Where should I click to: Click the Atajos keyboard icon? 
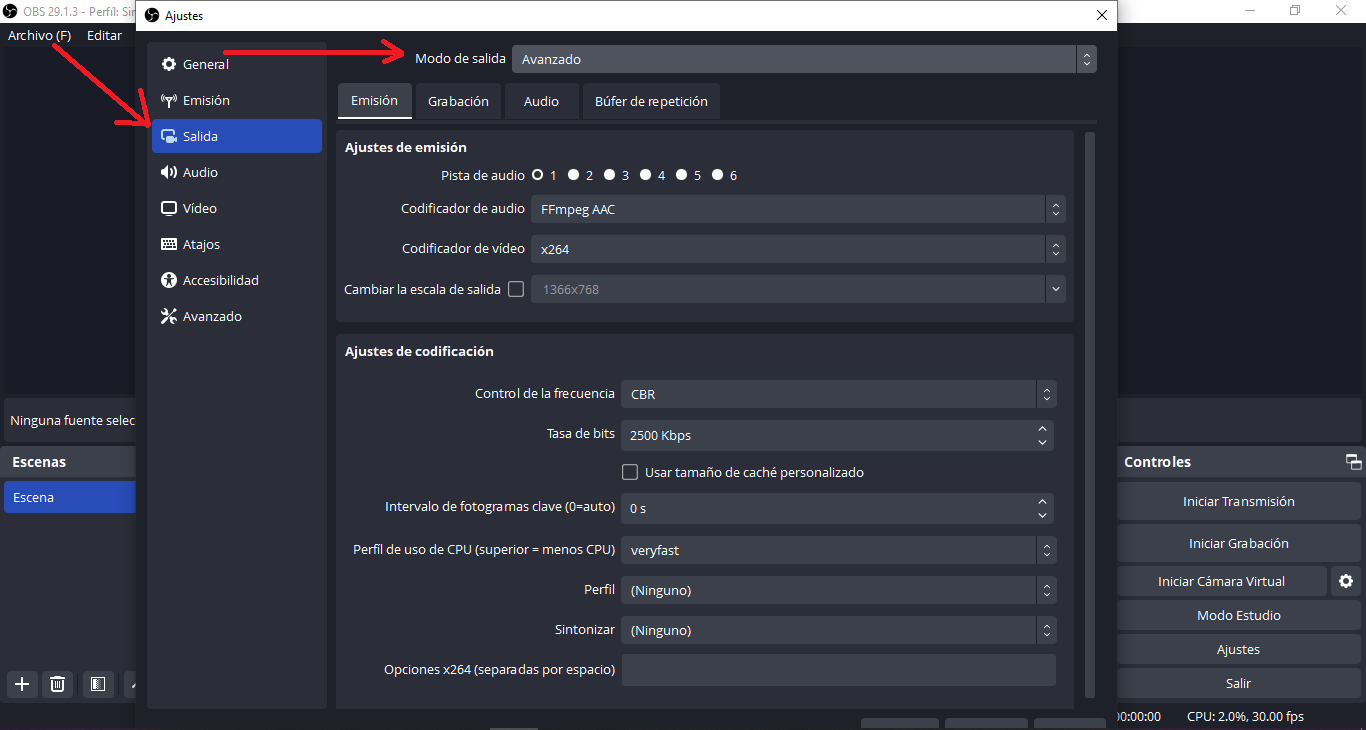tap(169, 245)
